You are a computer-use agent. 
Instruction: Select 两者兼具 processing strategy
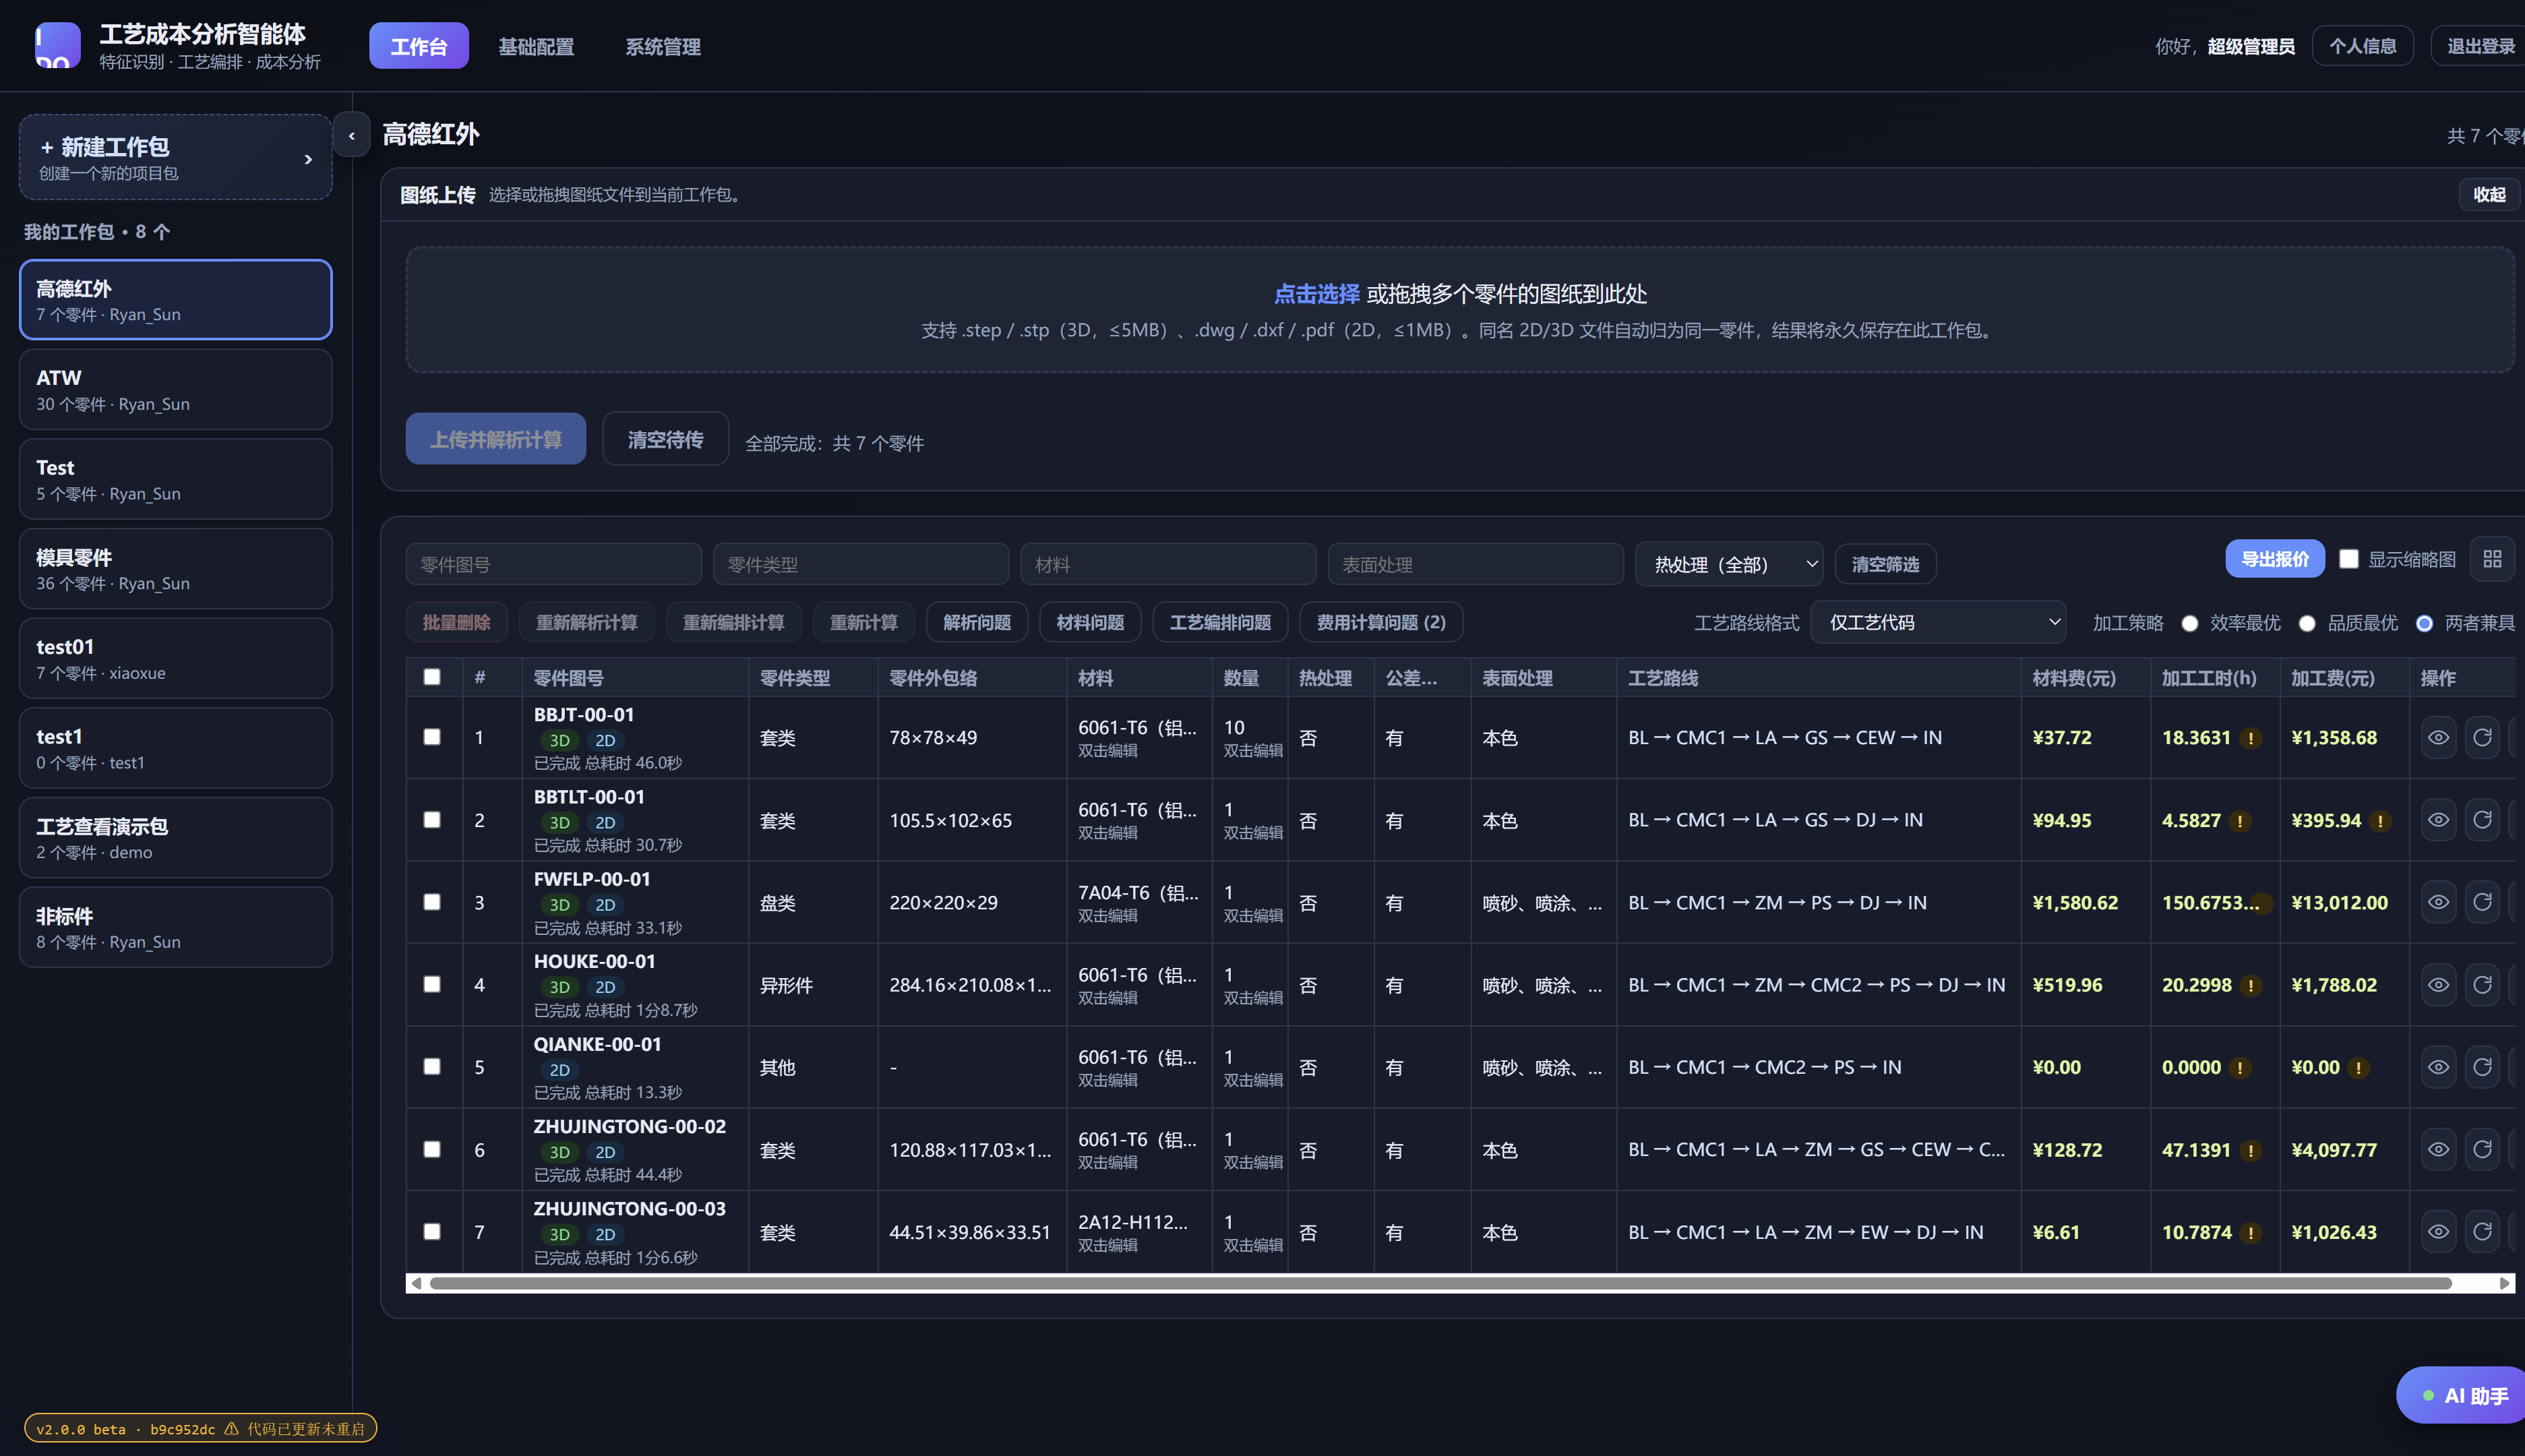tap(2424, 623)
